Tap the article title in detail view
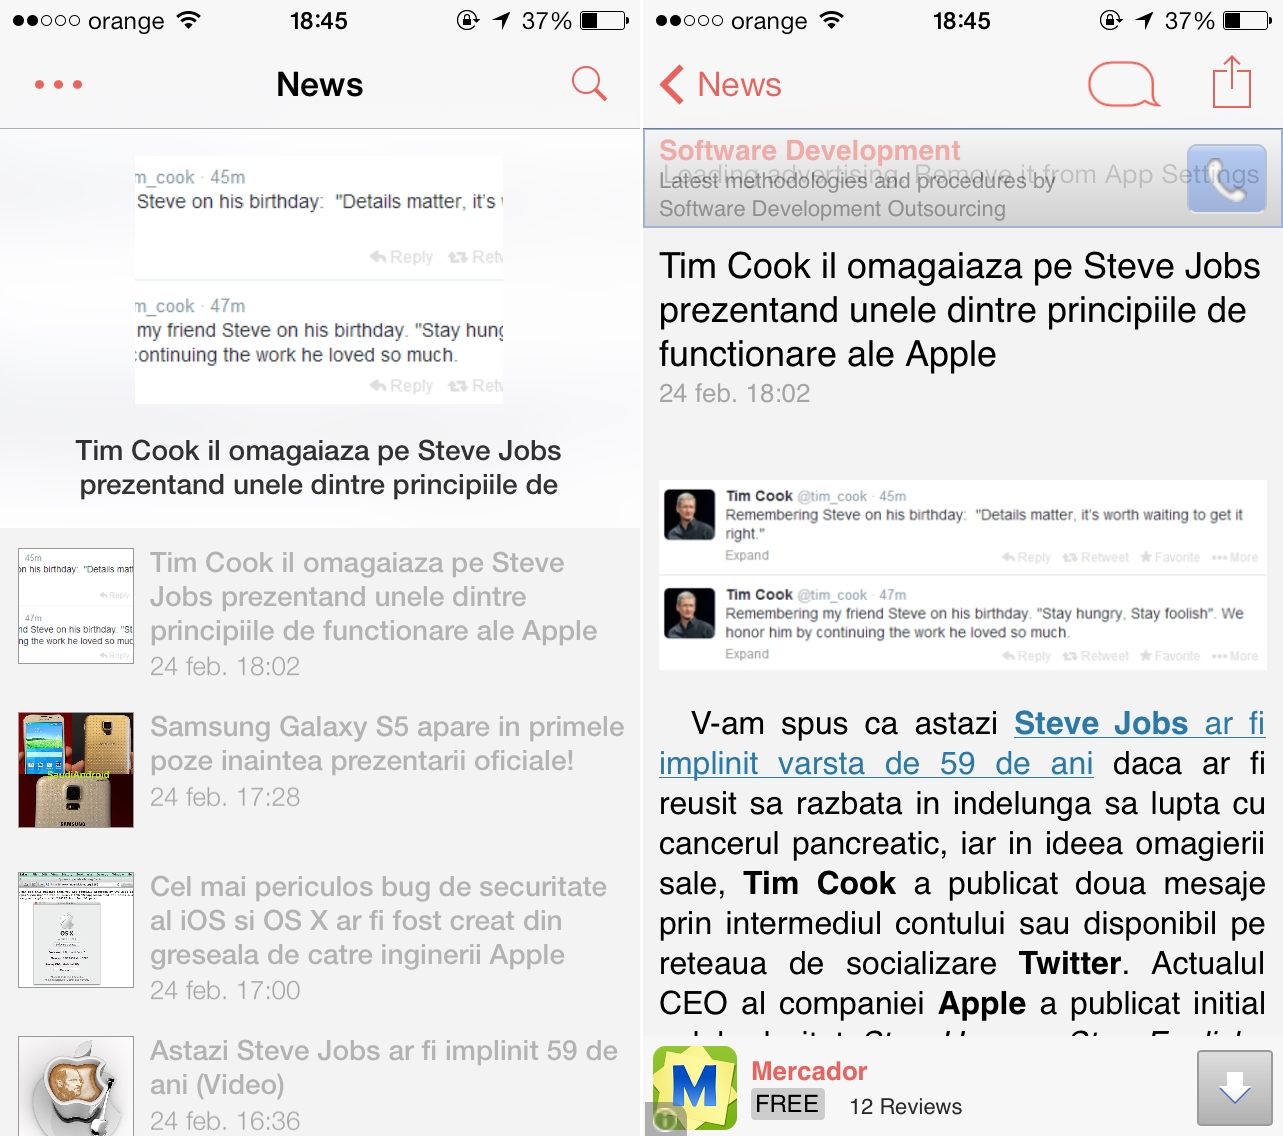This screenshot has width=1283, height=1136. coord(960,310)
